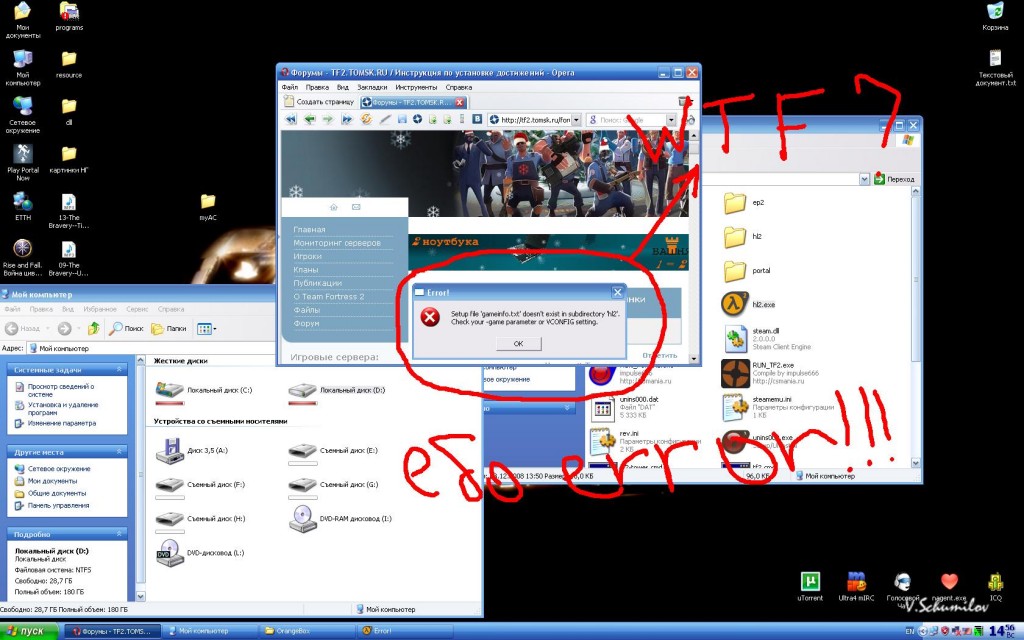Open the Закладки menu in Opera
Screen dimensions: 1024x640
pos(372,87)
